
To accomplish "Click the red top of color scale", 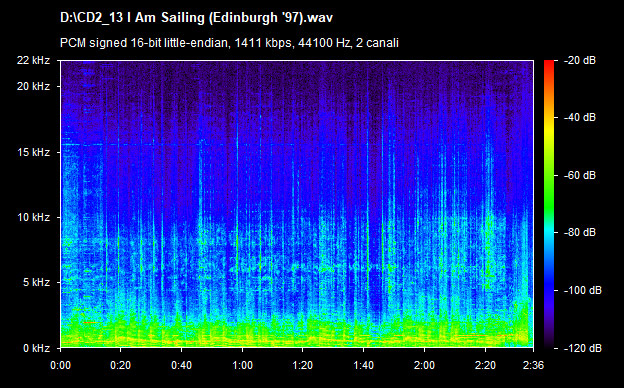I will (549, 64).
